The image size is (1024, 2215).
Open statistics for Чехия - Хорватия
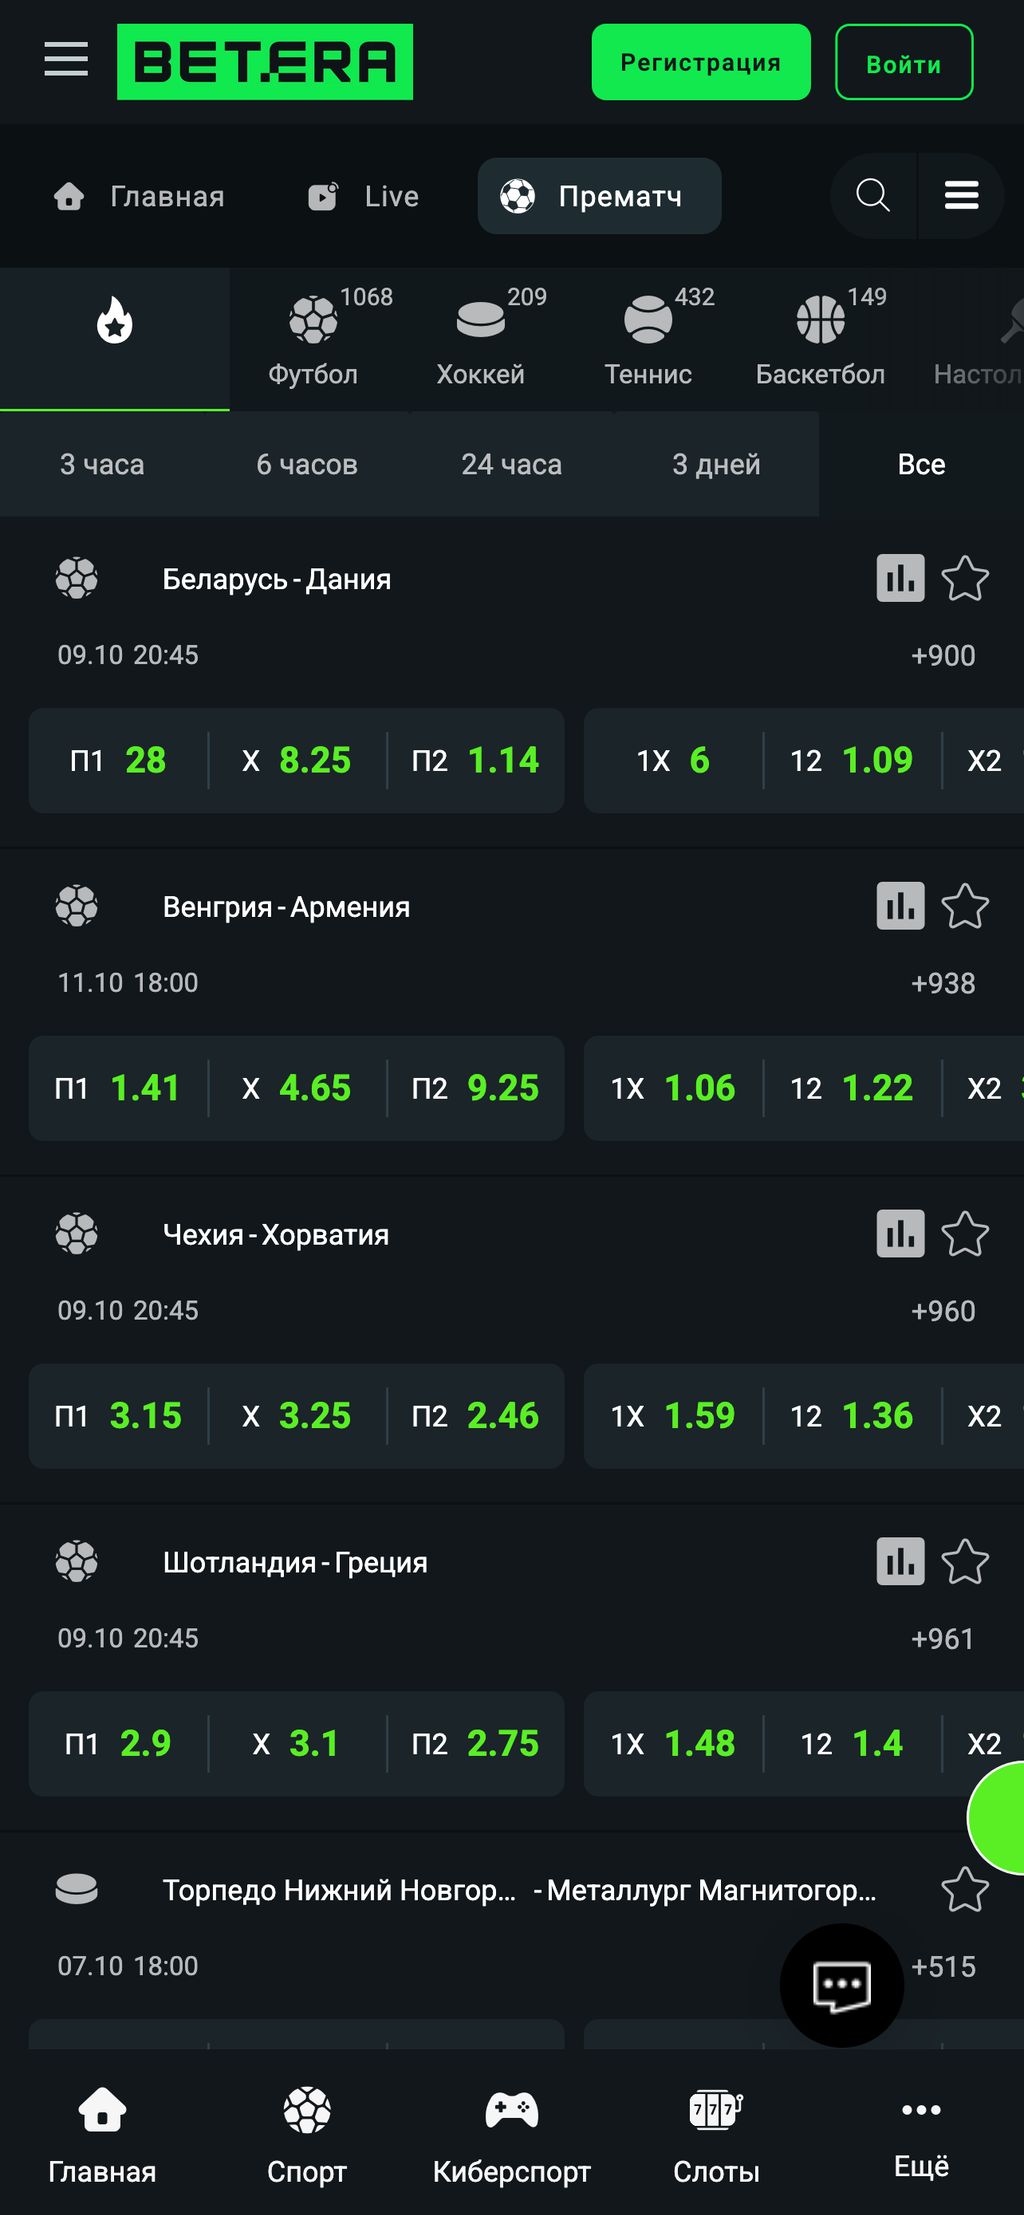900,1234
